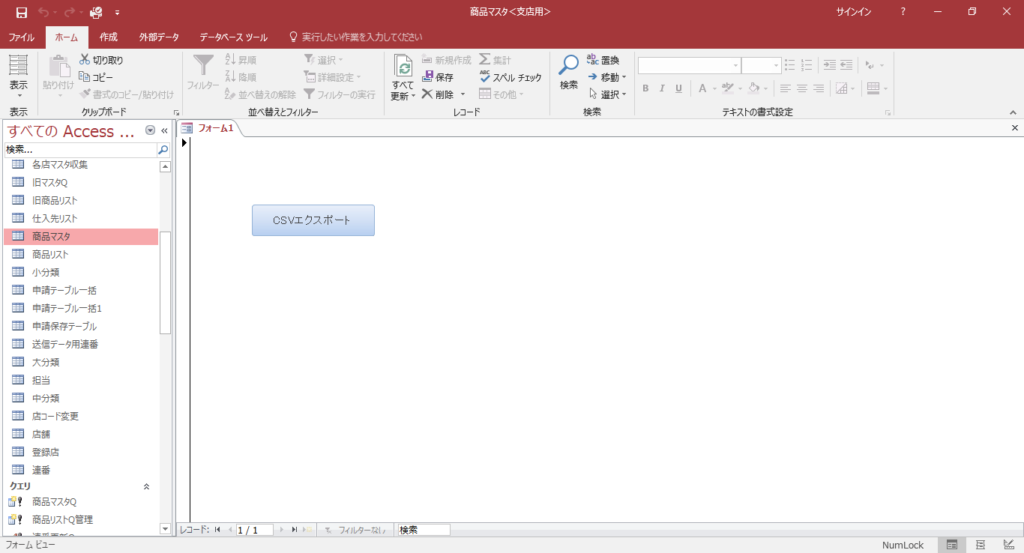Click the サインイン link

[854, 12]
